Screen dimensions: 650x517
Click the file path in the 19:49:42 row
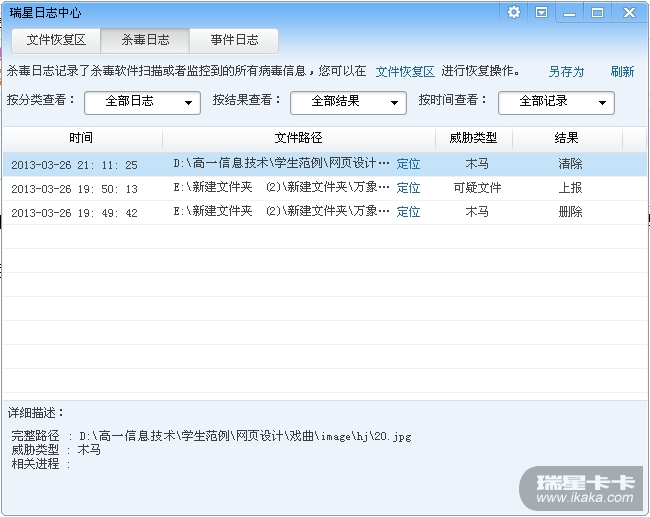point(281,211)
